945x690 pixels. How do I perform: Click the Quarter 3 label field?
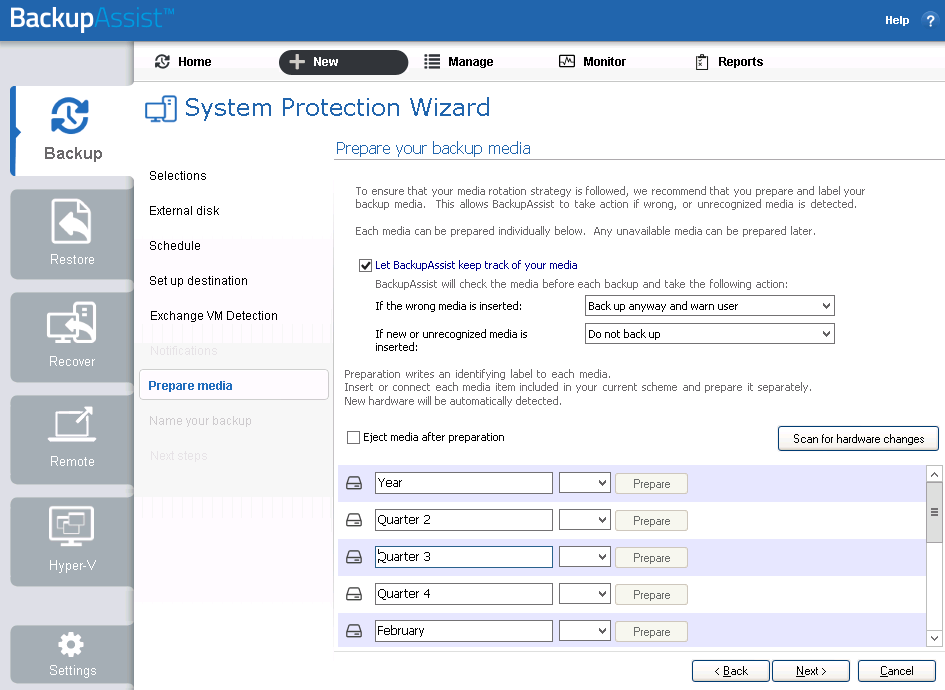pyautogui.click(x=463, y=557)
